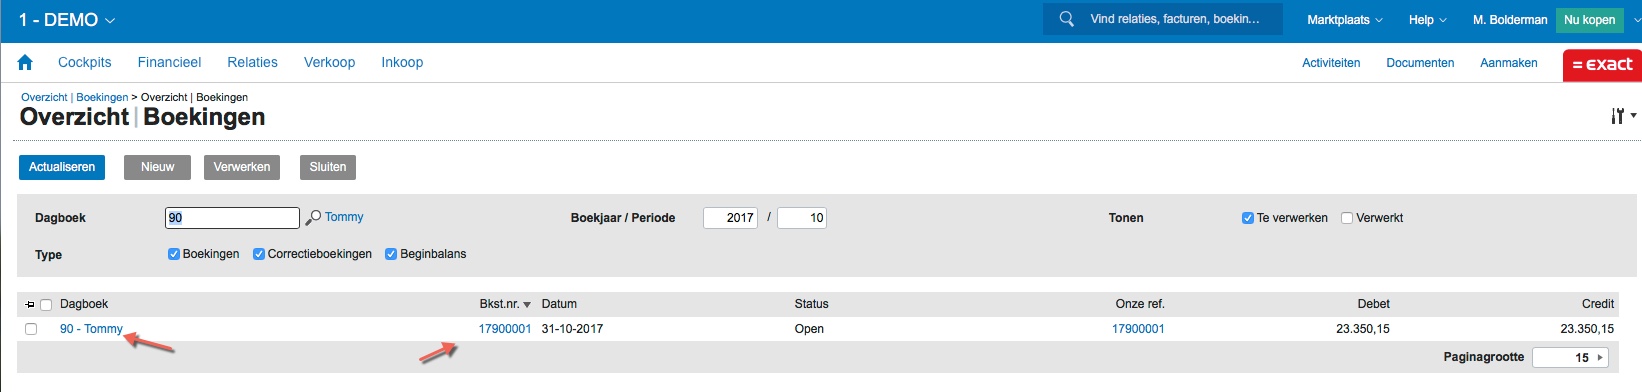Uncheck the Correctieboekingen checkbox
Viewport: 1642px width, 392px height.
click(259, 254)
